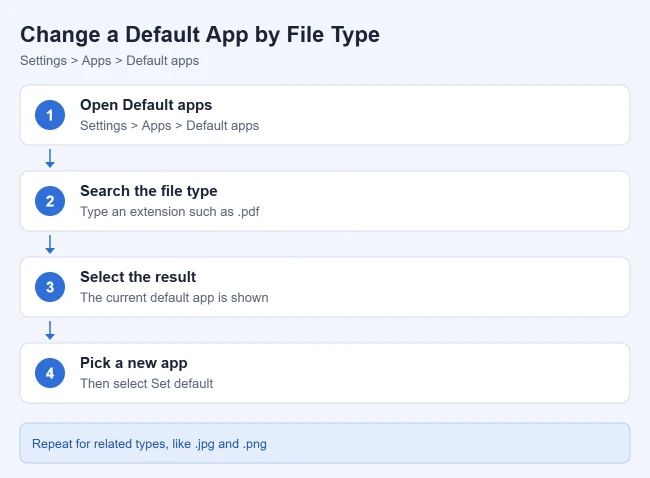Click 'Then select Set default' text
Viewport: 650px width, 478px height.
click(146, 383)
